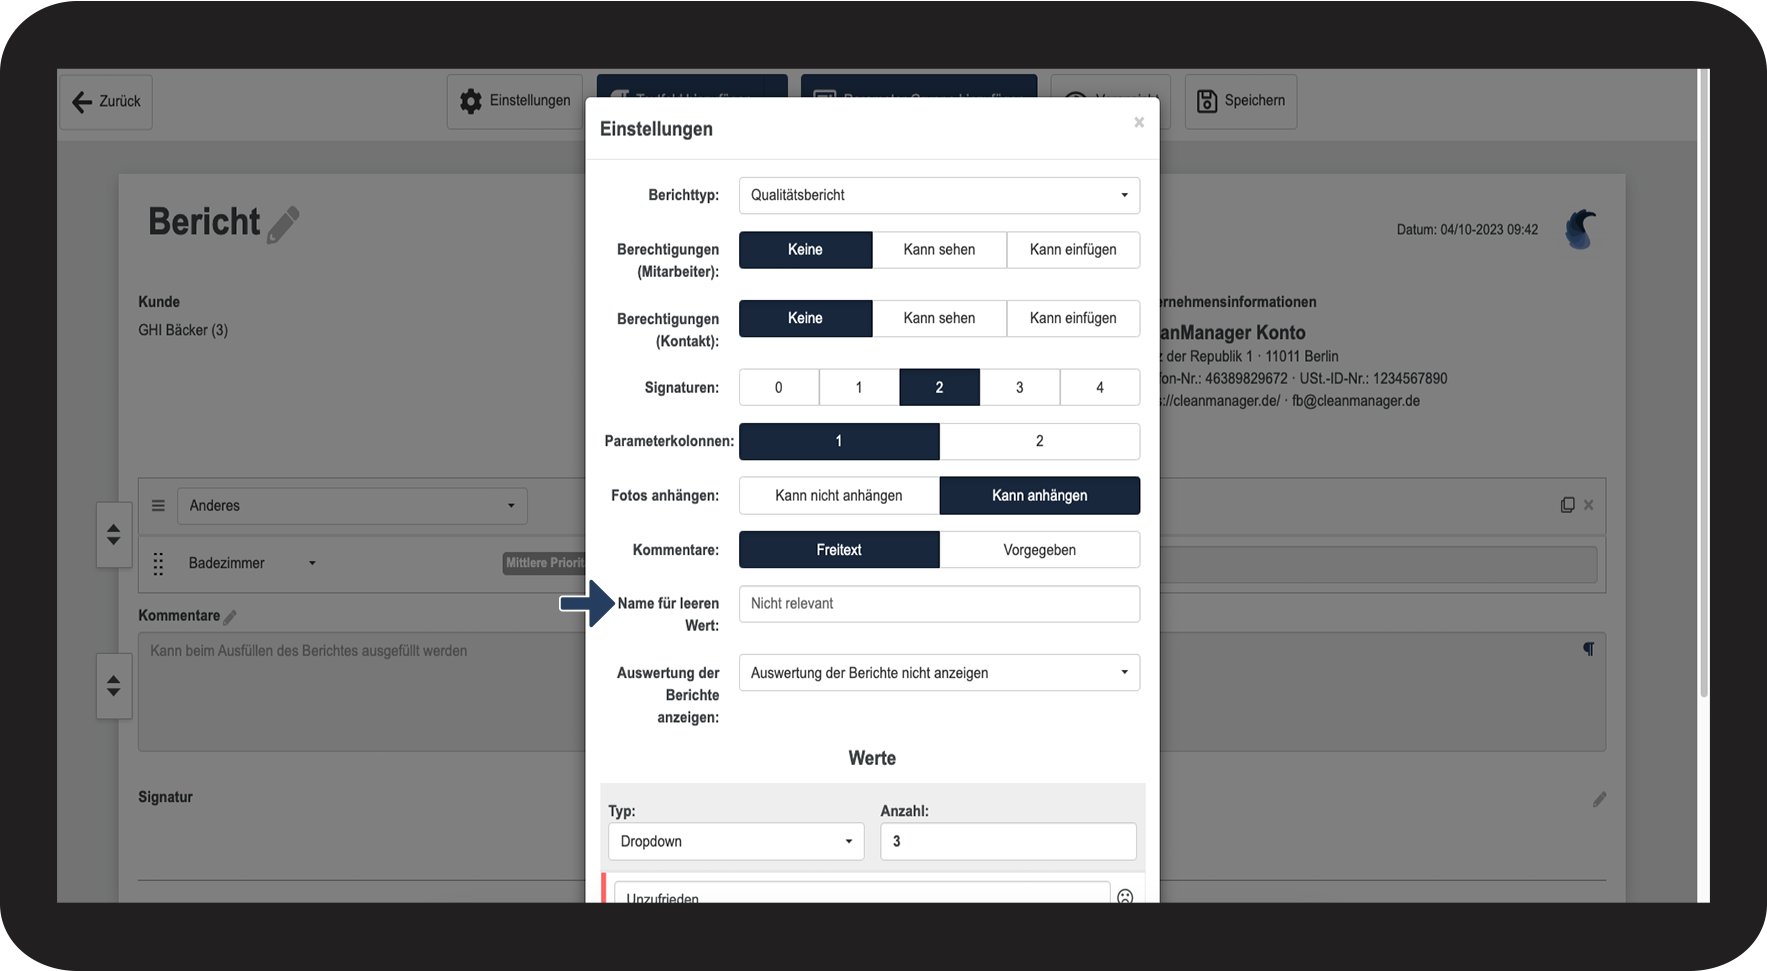Click the date text Datum: 04/10-2023 09:42
The height and width of the screenshot is (971, 1767).
pyautogui.click(x=1467, y=230)
